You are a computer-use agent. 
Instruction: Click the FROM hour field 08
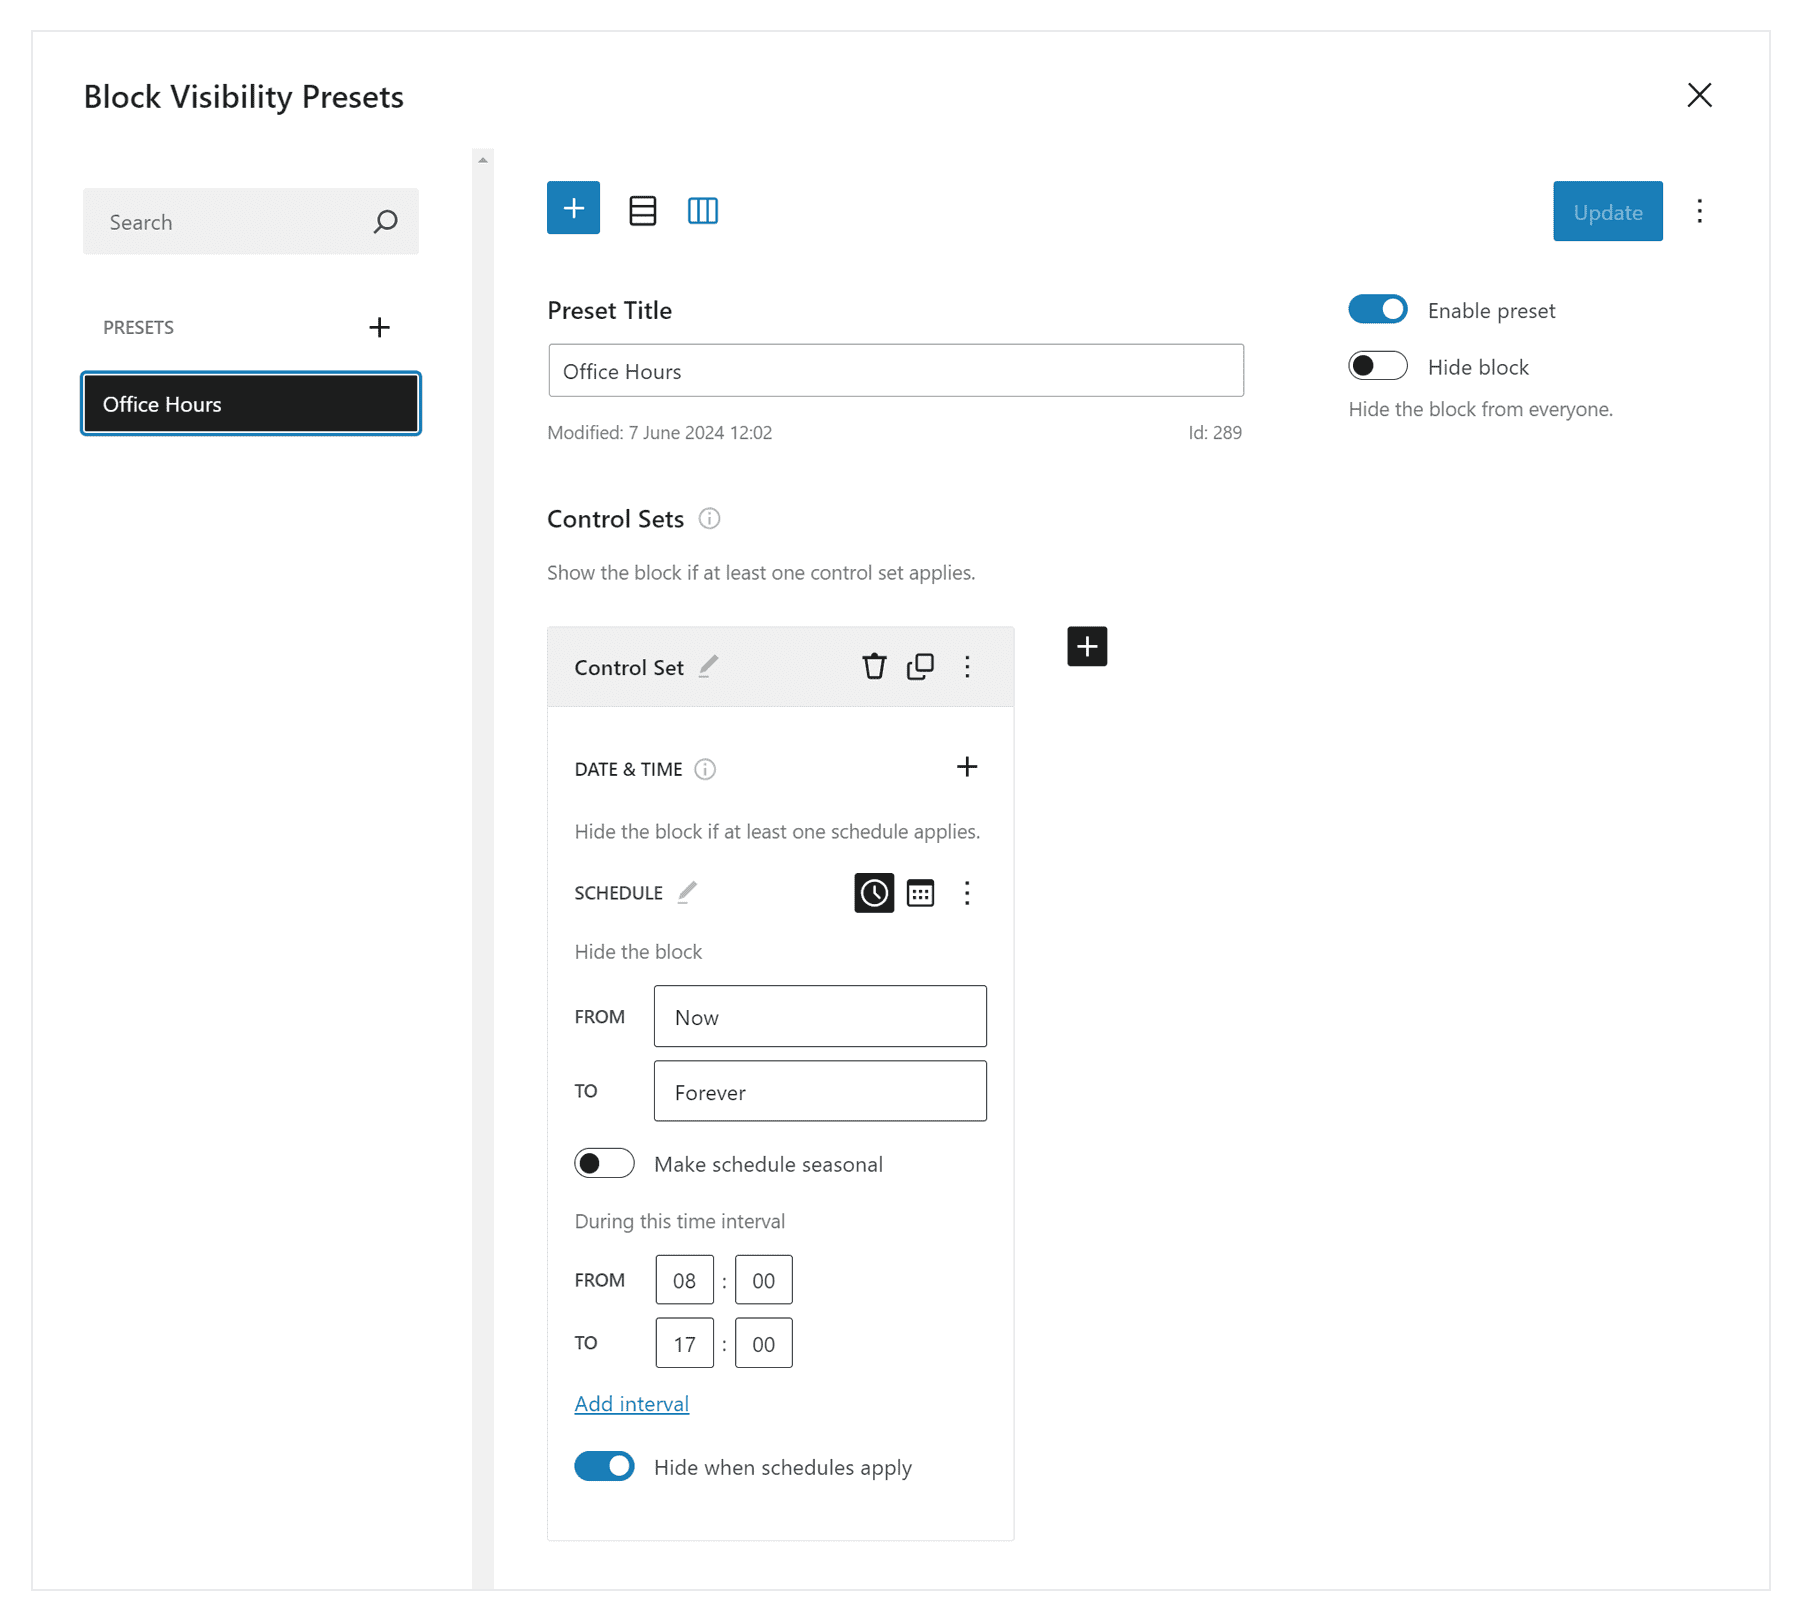coord(684,1280)
